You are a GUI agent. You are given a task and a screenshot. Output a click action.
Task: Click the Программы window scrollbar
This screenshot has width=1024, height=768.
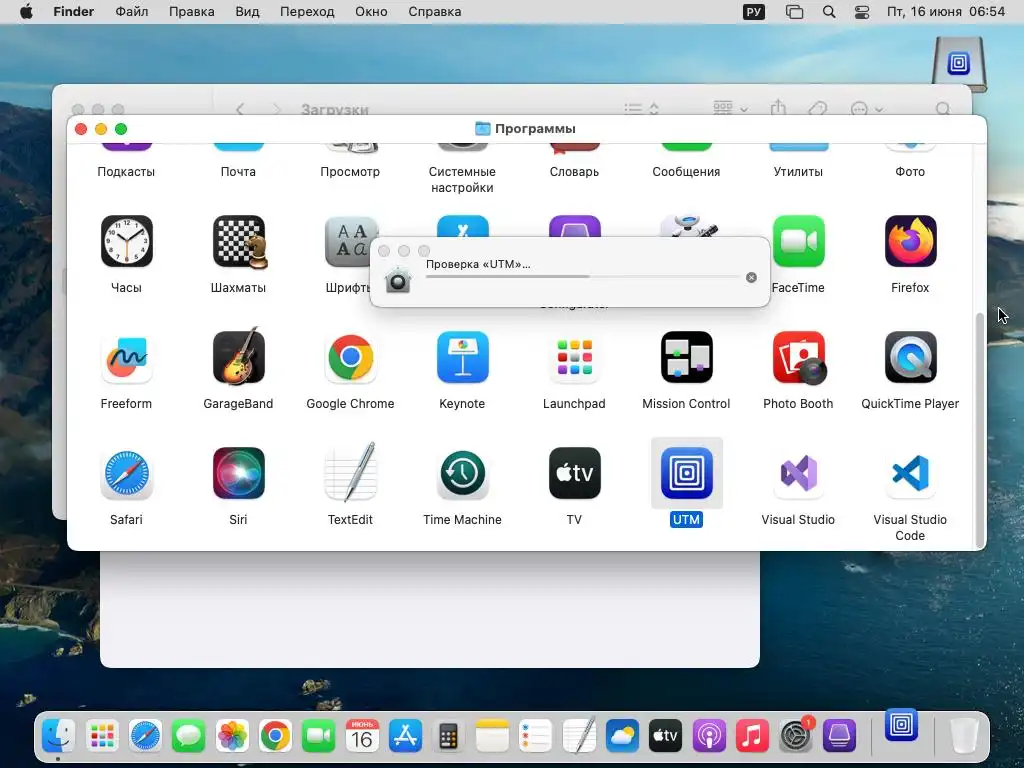click(979, 429)
